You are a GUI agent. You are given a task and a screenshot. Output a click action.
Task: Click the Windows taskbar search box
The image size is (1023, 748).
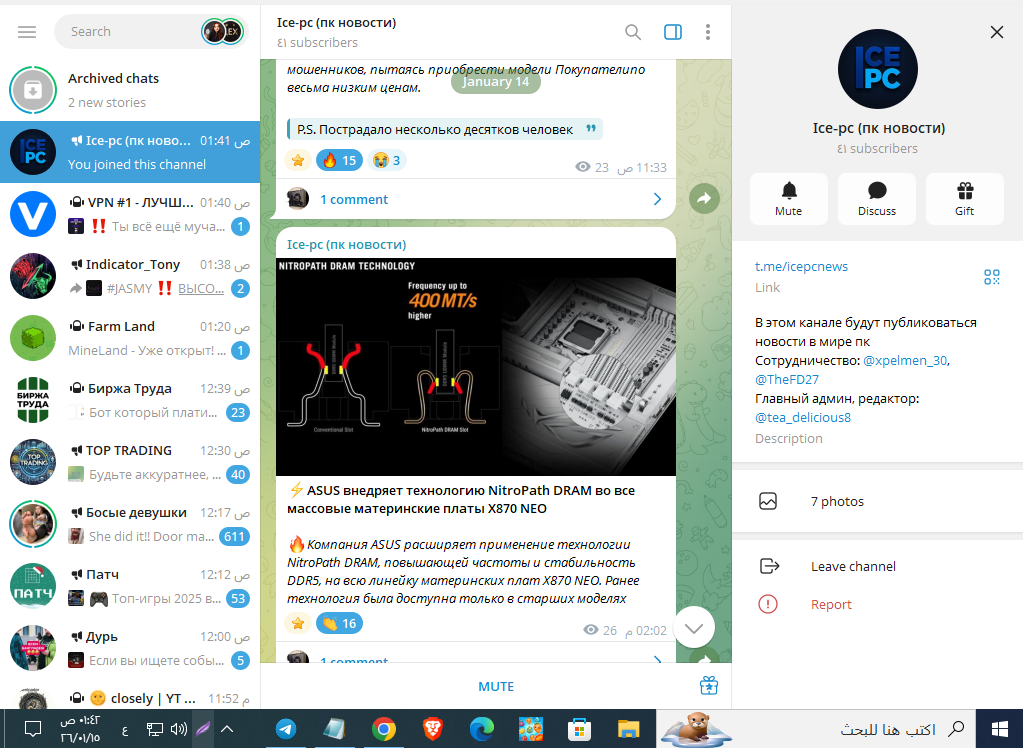(816, 729)
